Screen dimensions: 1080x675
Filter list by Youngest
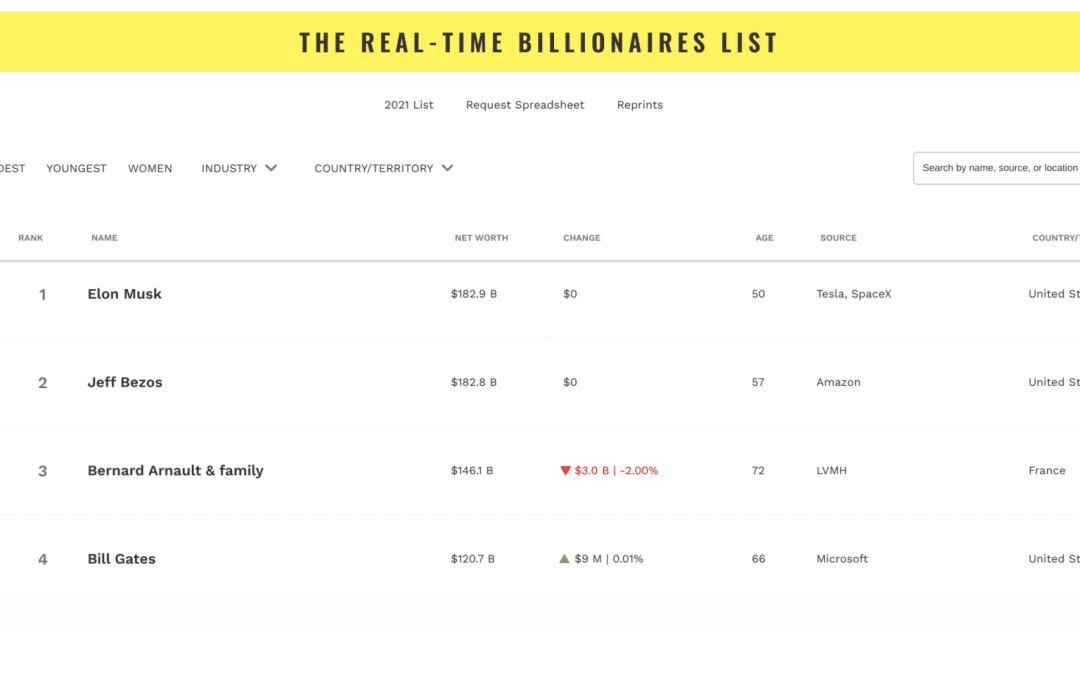[76, 168]
